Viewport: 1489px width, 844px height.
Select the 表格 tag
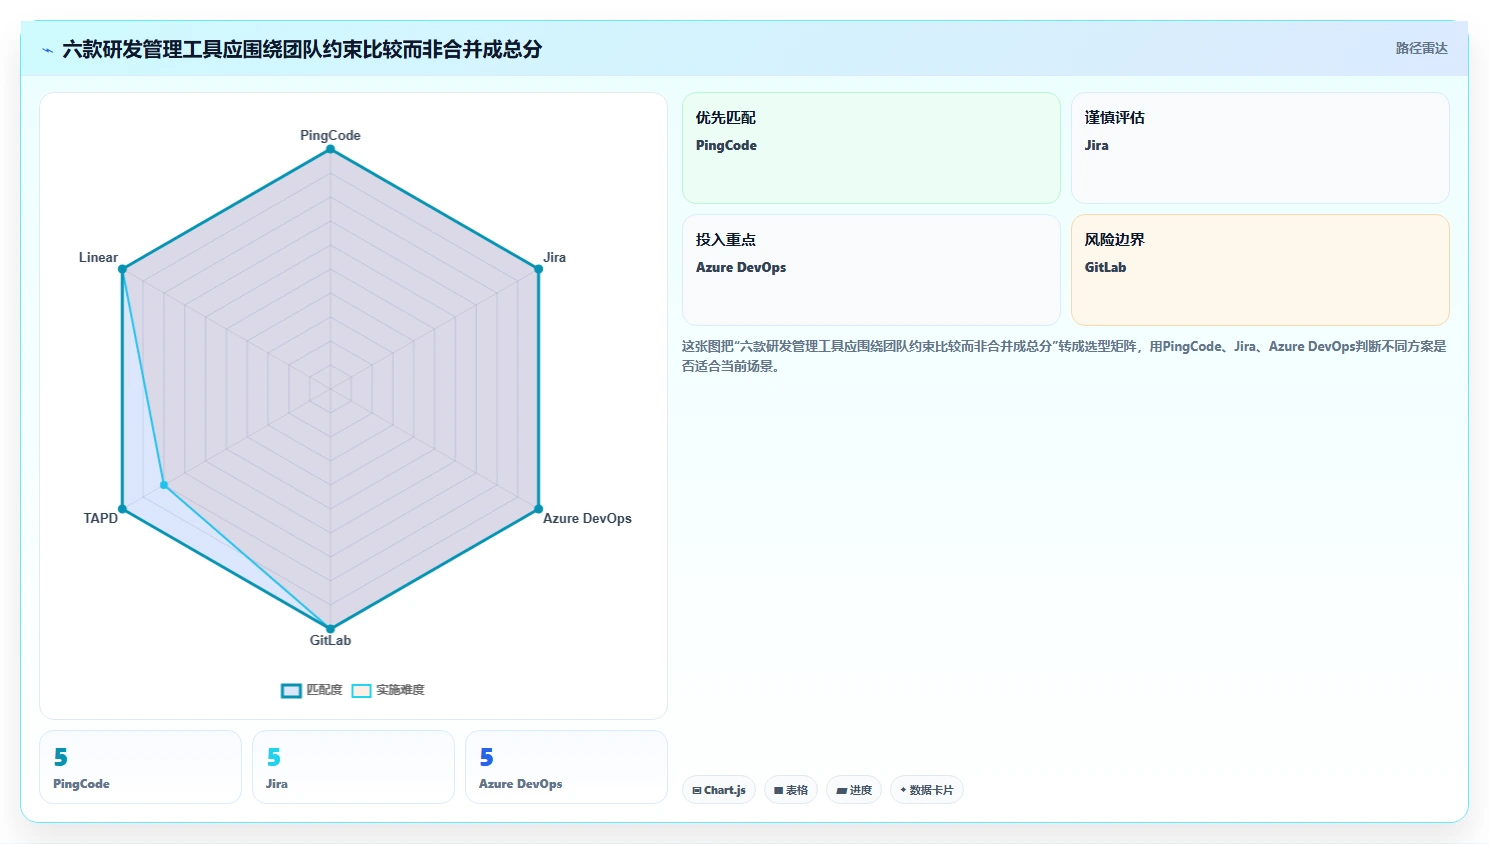[x=791, y=790]
